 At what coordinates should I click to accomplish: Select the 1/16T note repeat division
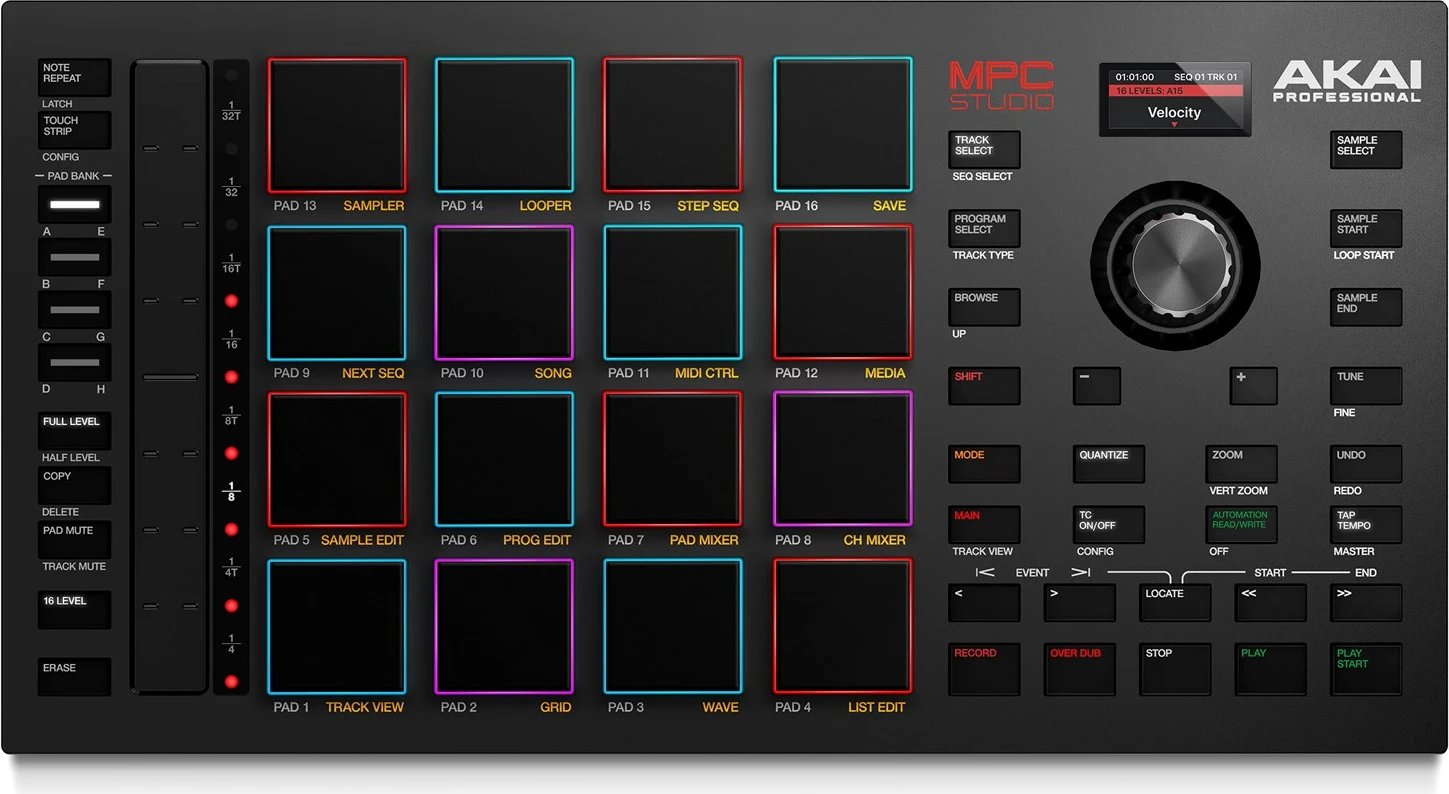coord(231,263)
